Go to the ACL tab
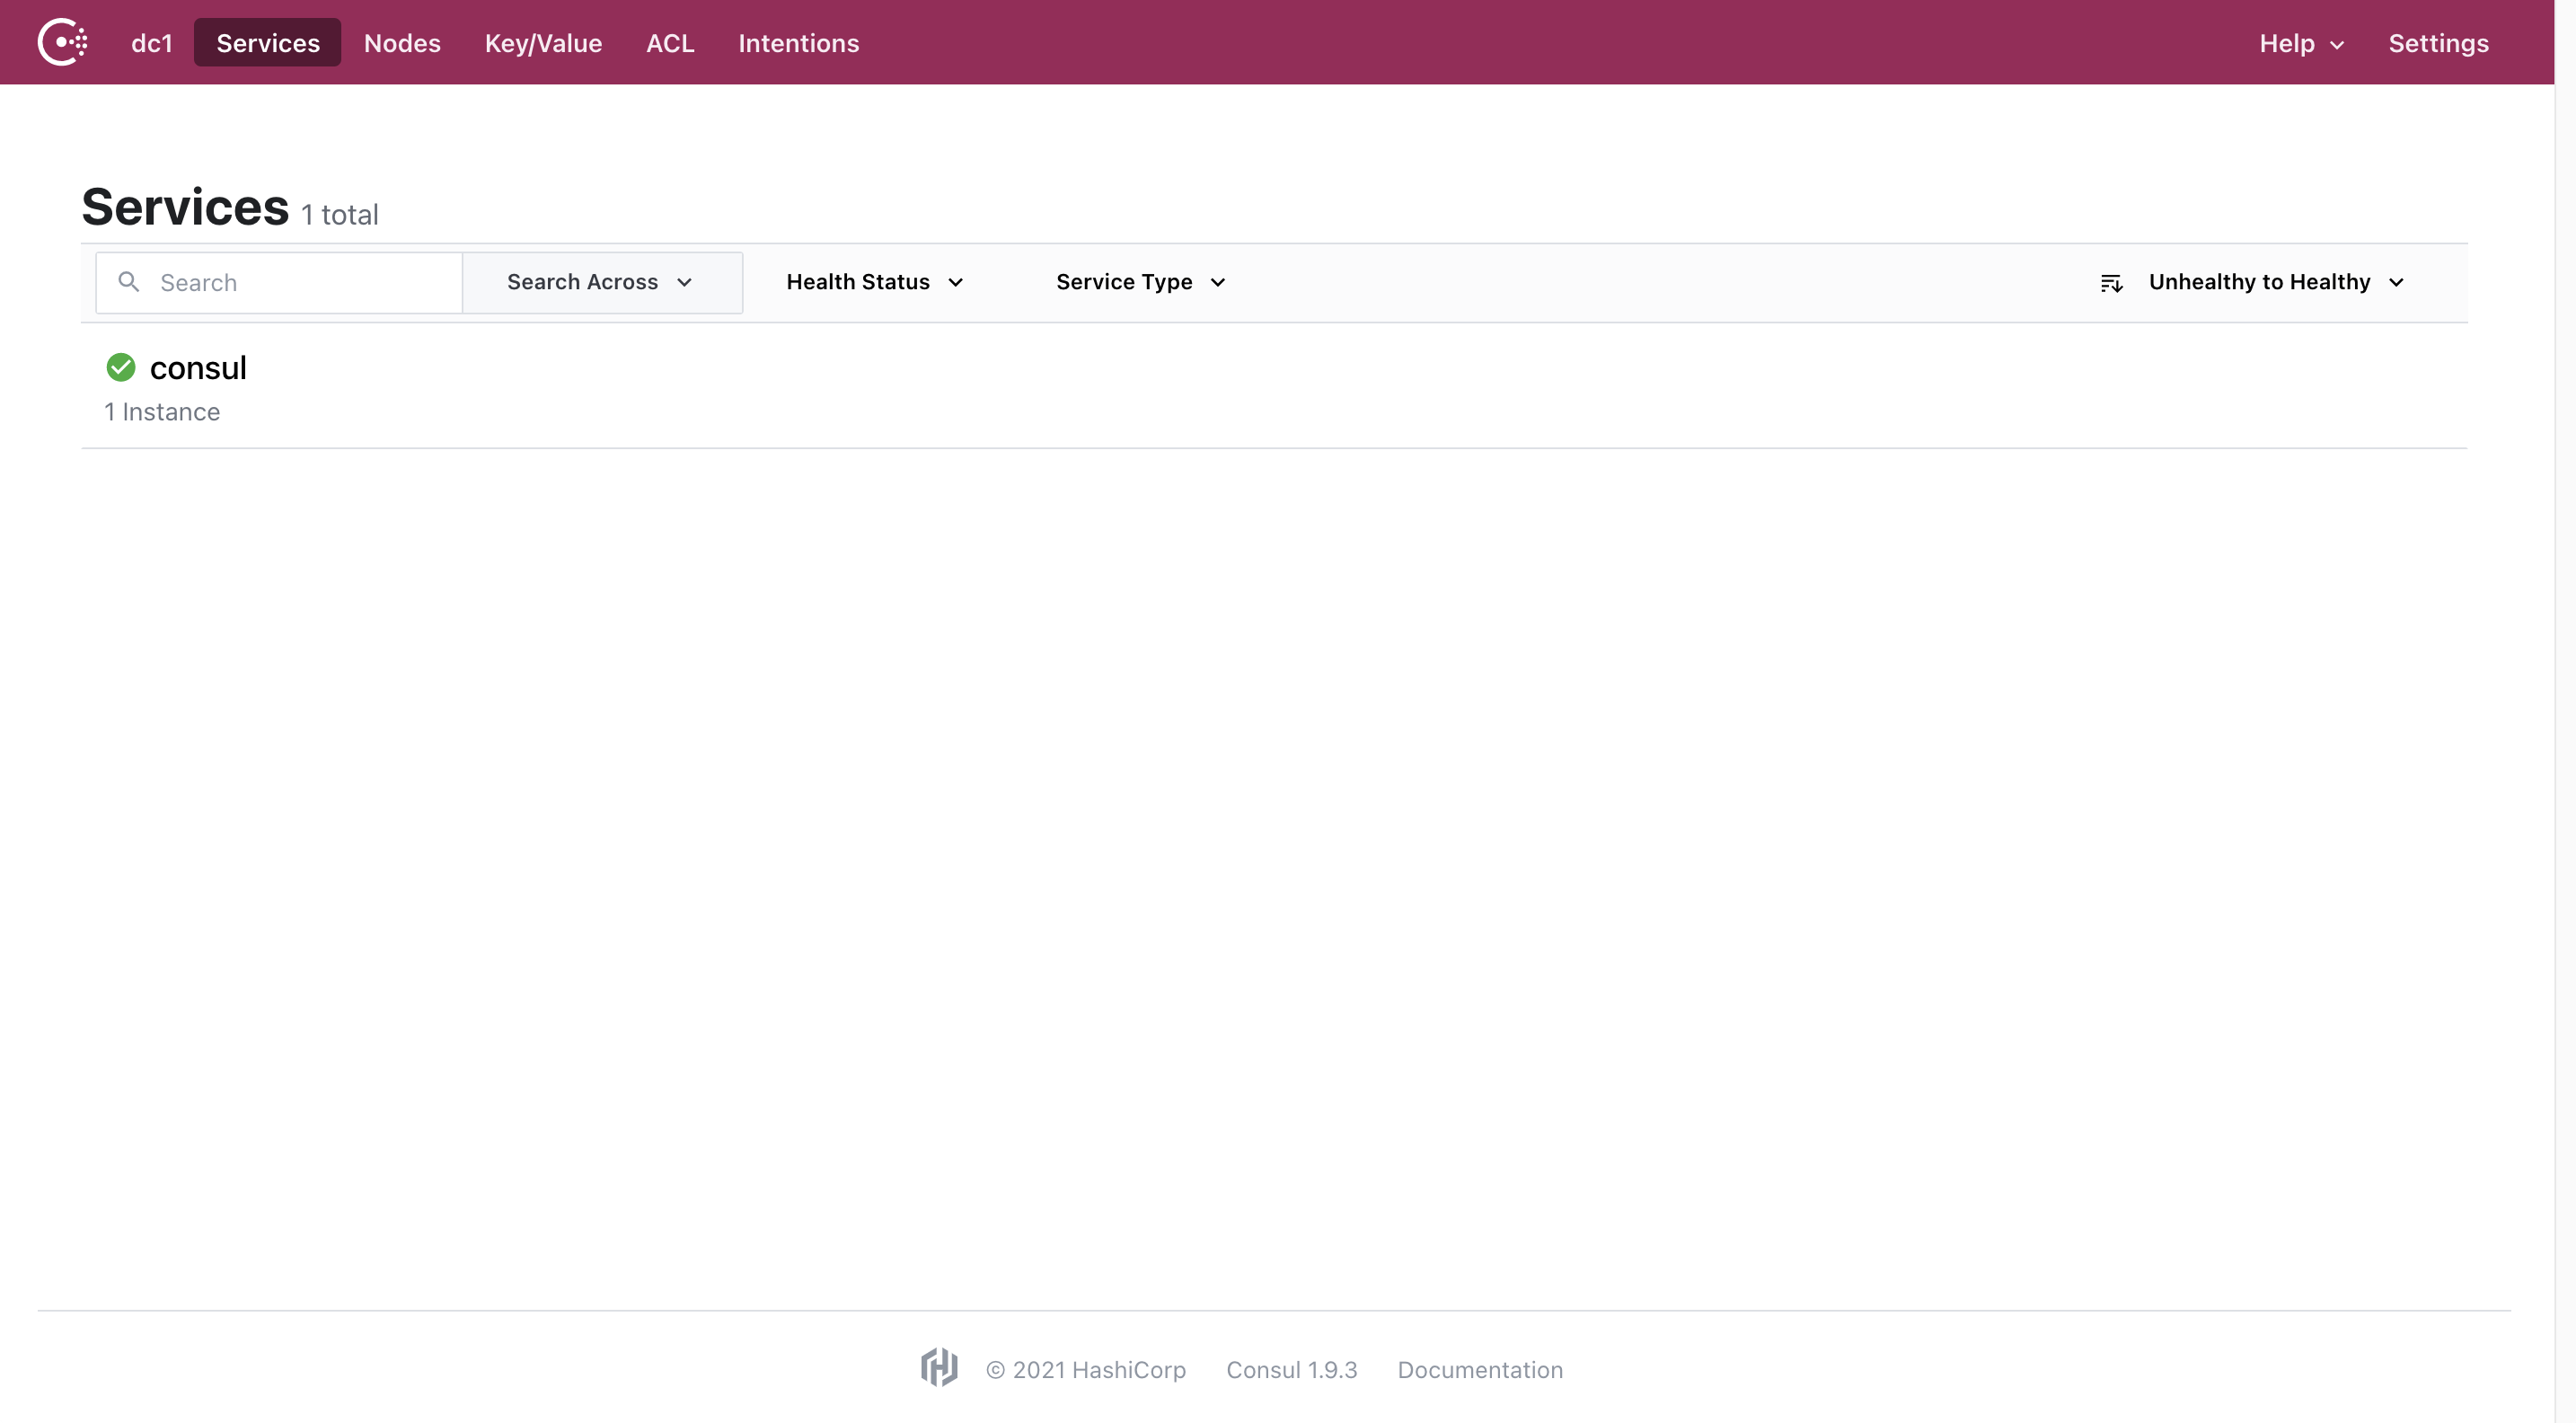Viewport: 2576px width, 1423px height. tap(670, 43)
